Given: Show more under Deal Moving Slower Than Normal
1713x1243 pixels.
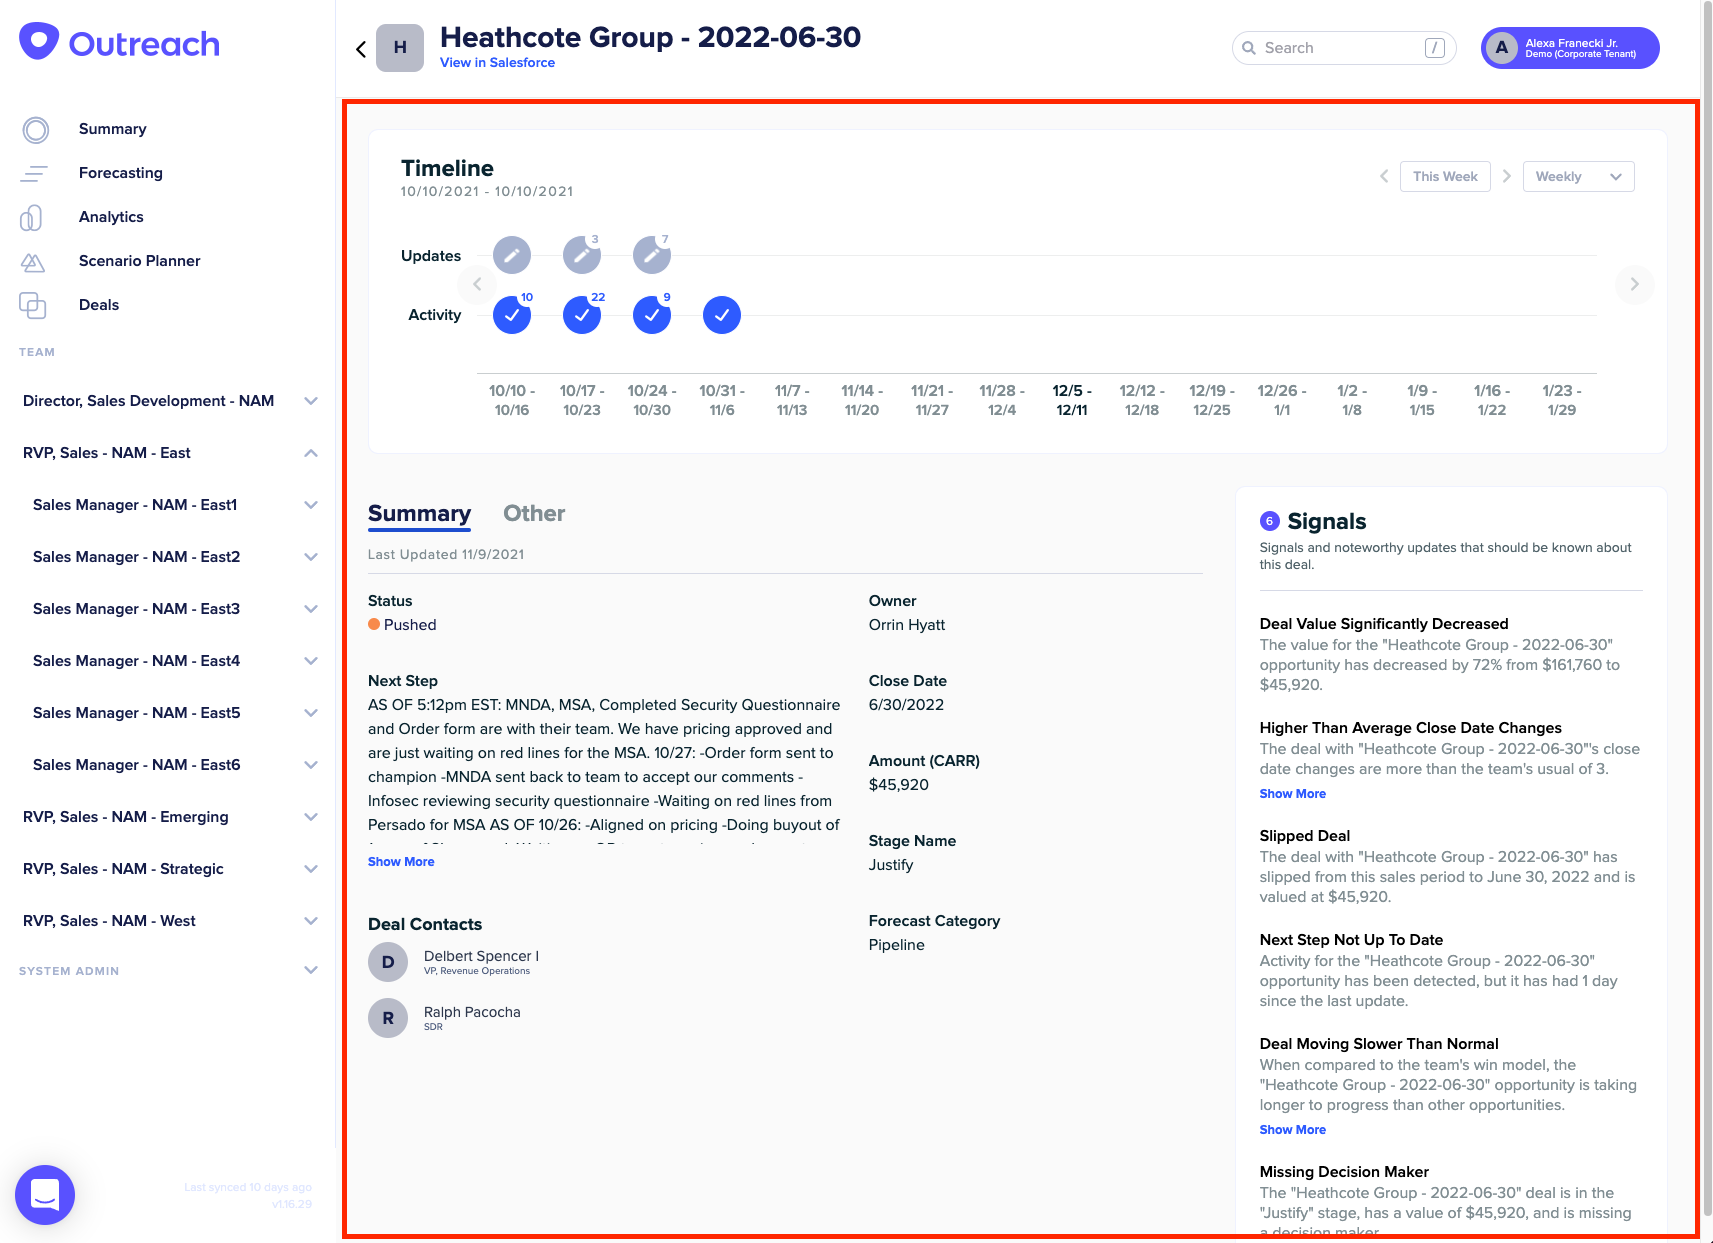Looking at the screenshot, I should click(1292, 1130).
